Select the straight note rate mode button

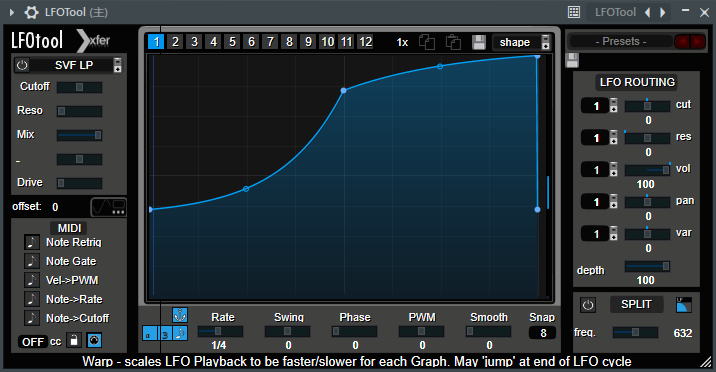point(180,334)
